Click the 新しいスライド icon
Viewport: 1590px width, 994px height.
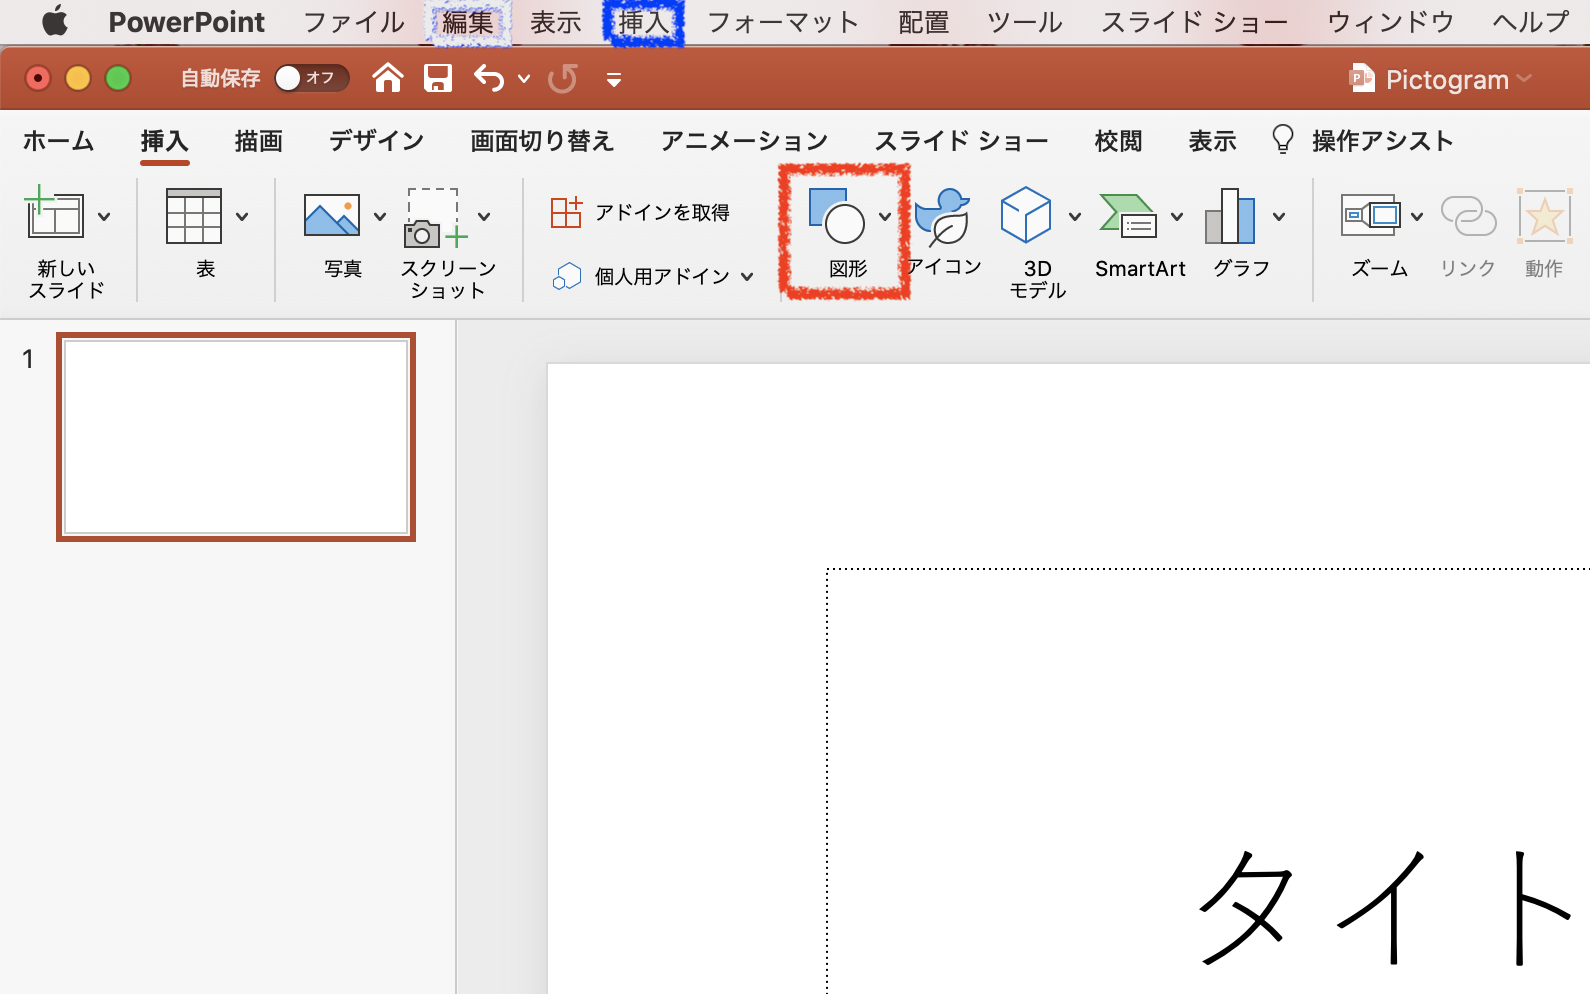click(x=54, y=212)
